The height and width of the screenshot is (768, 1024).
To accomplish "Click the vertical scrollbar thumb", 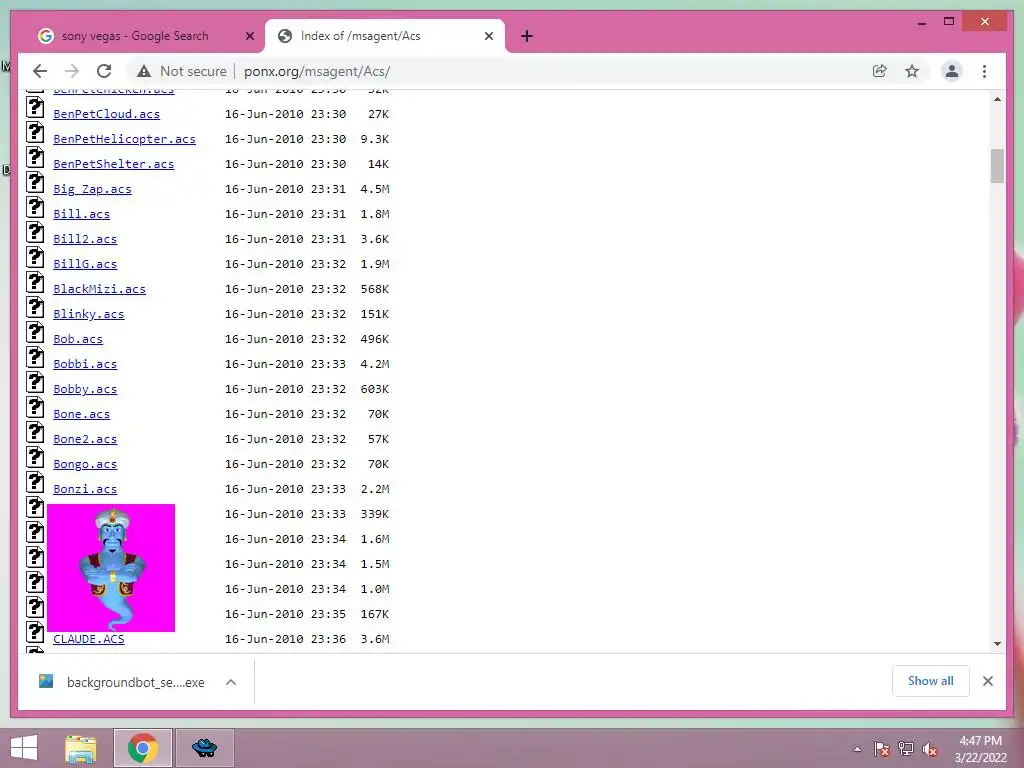I will coord(997,166).
